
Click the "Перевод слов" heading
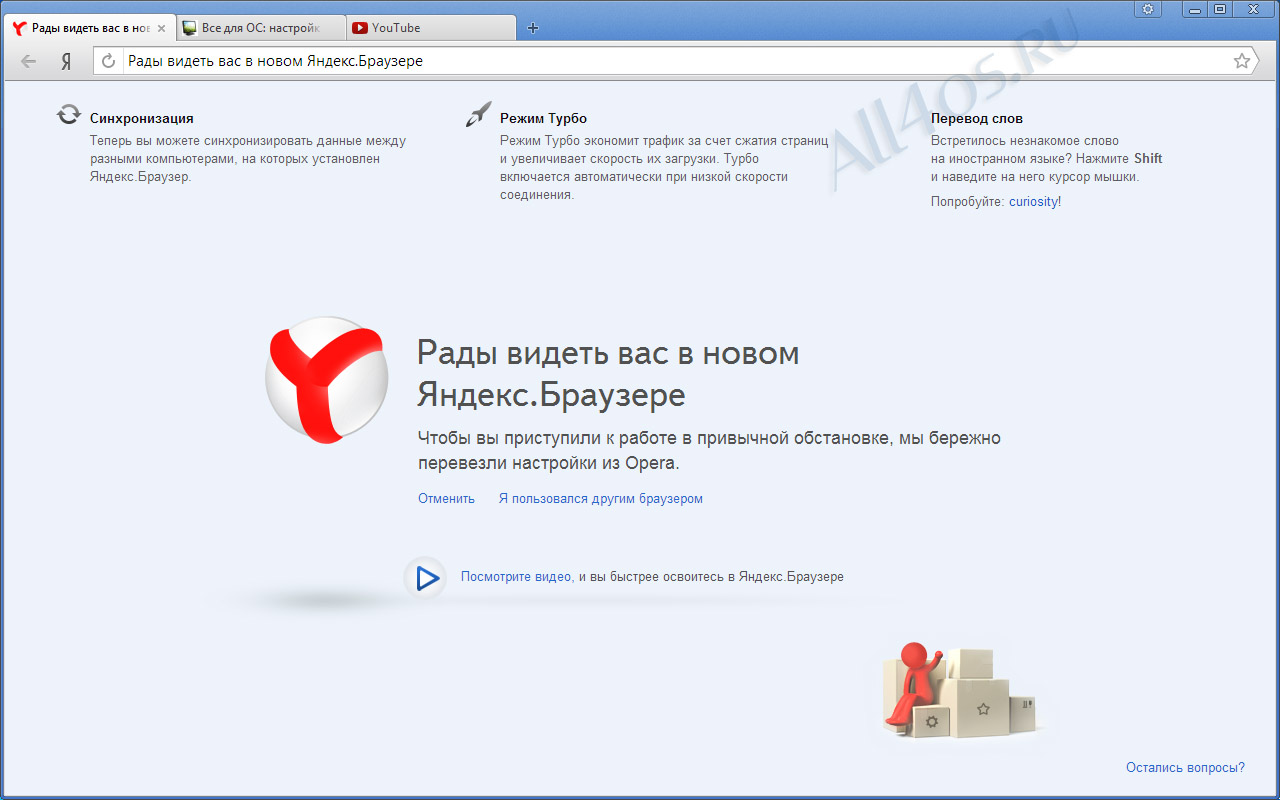tap(977, 118)
